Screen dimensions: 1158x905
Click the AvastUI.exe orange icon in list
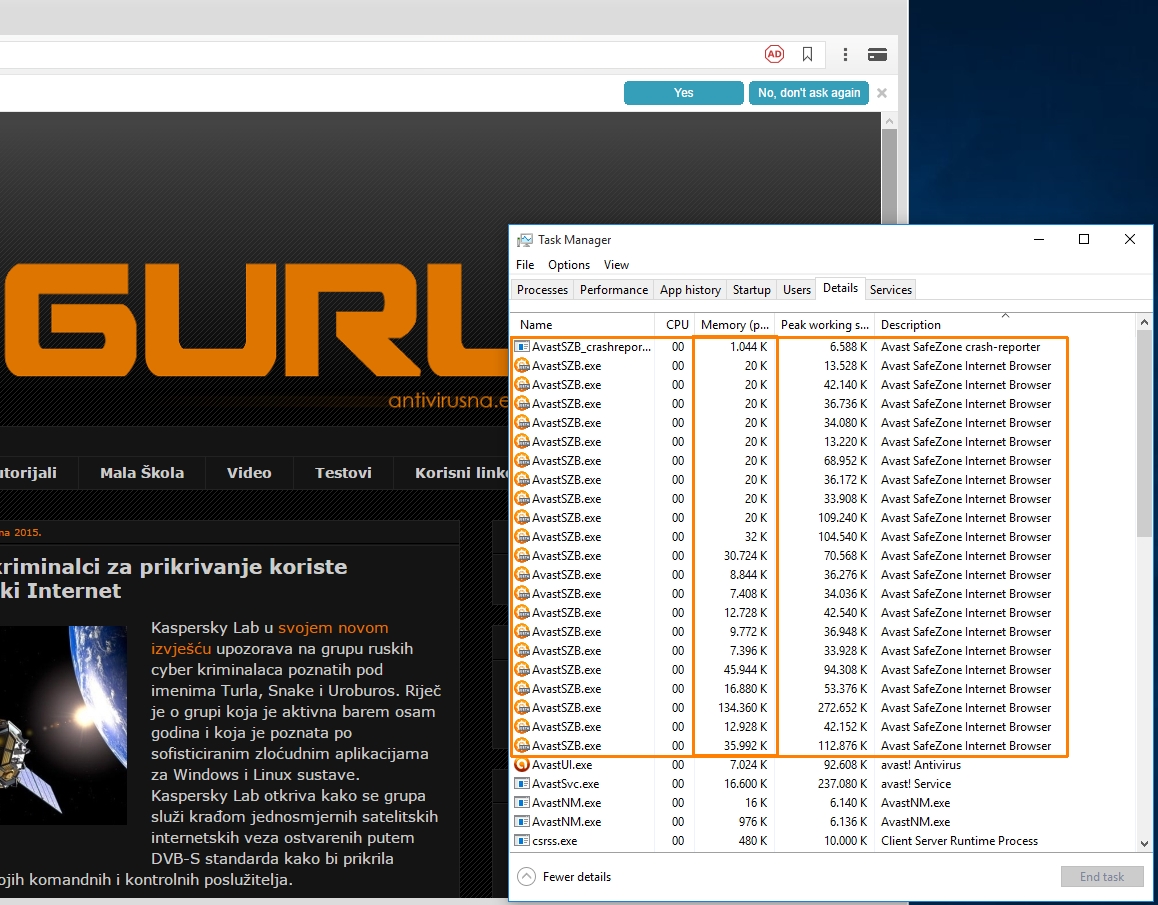tap(522, 765)
